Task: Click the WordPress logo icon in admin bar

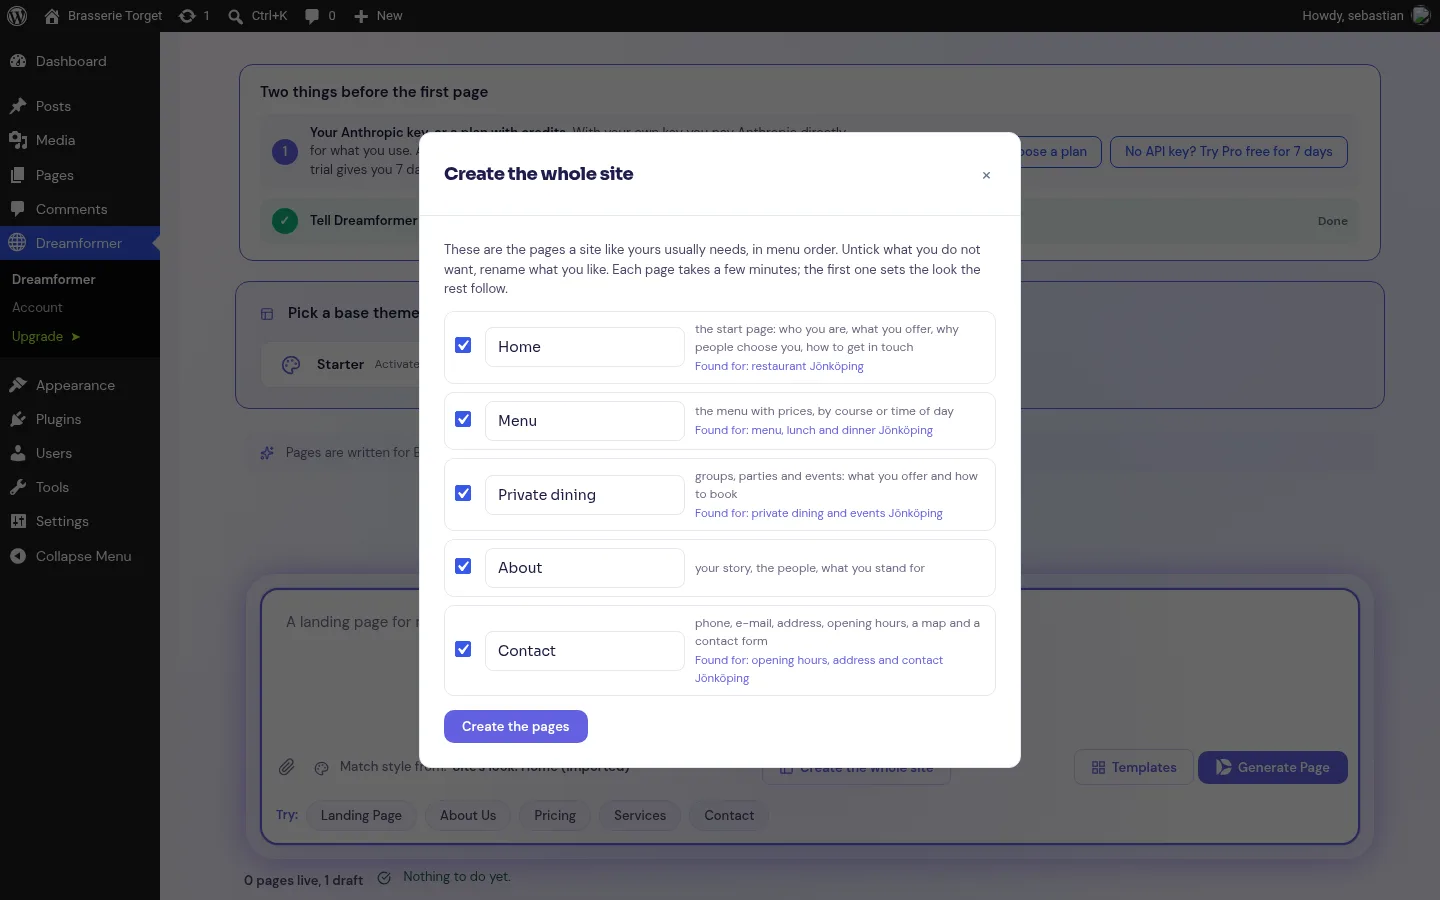Action: 17,16
